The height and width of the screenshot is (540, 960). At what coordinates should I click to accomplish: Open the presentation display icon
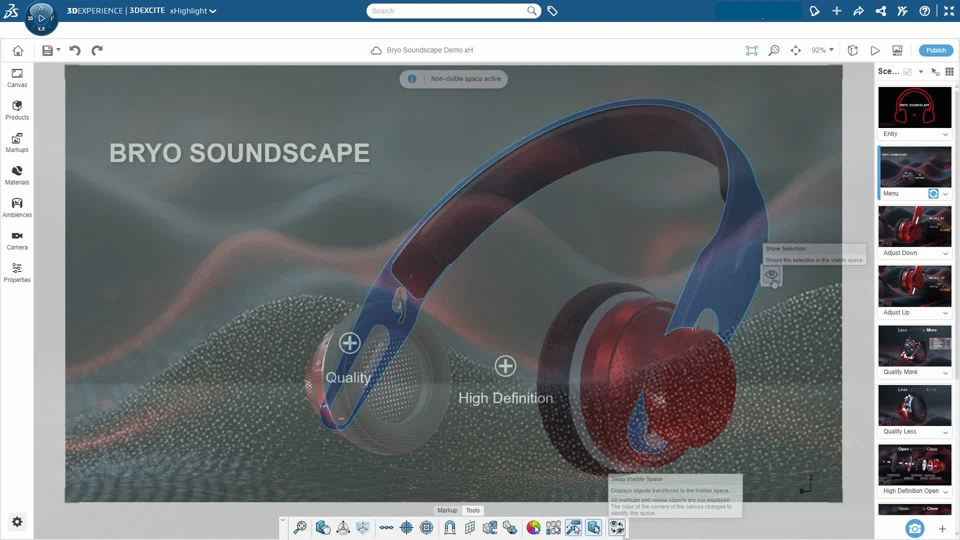[897, 50]
